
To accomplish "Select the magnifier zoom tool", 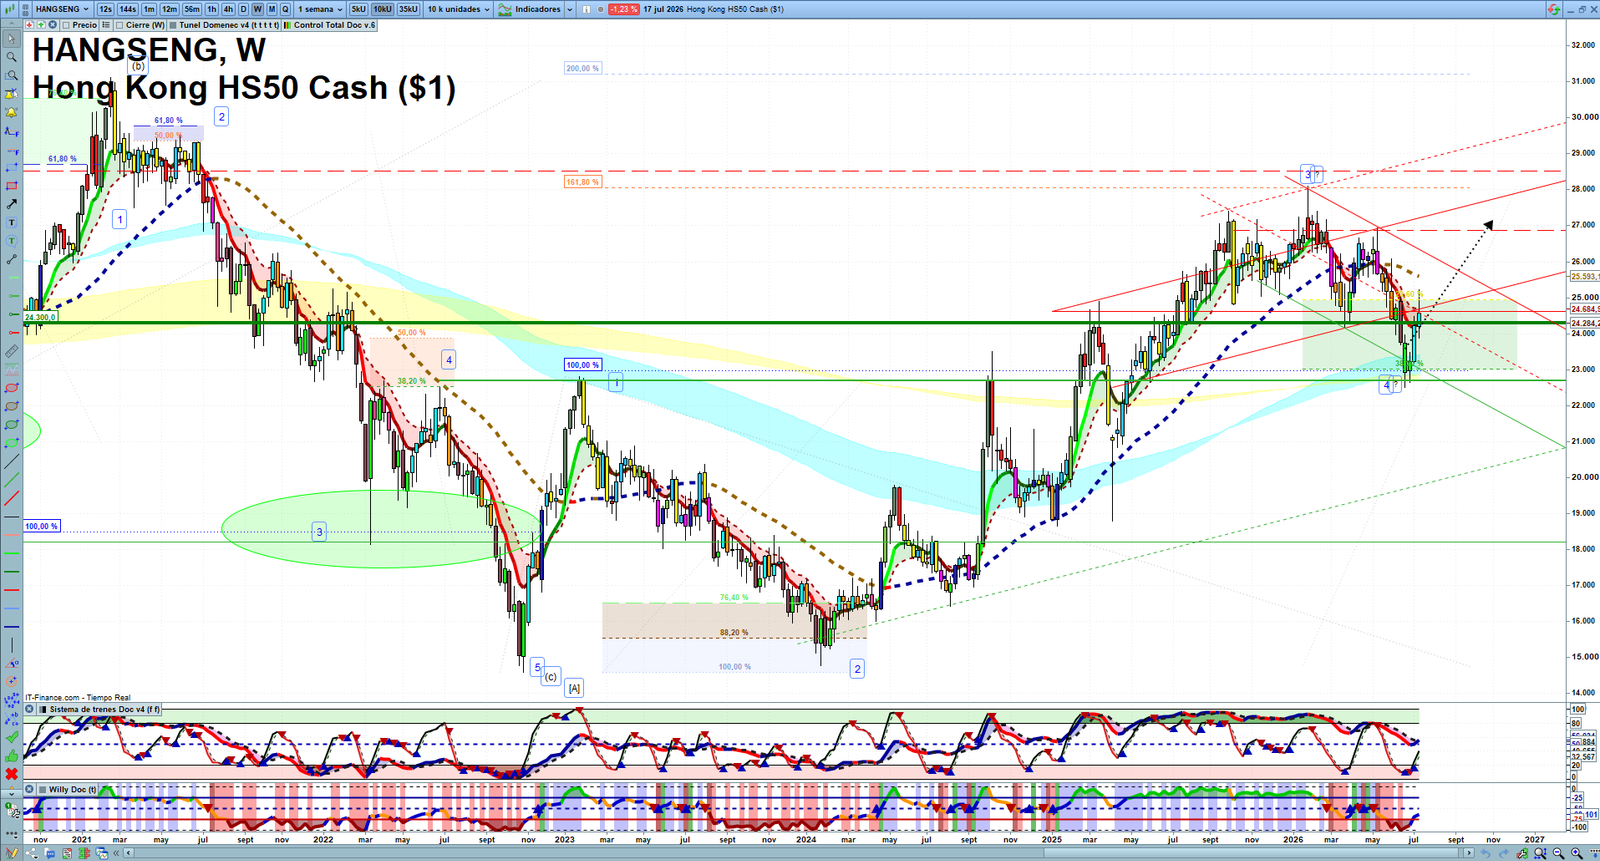I will click(11, 57).
